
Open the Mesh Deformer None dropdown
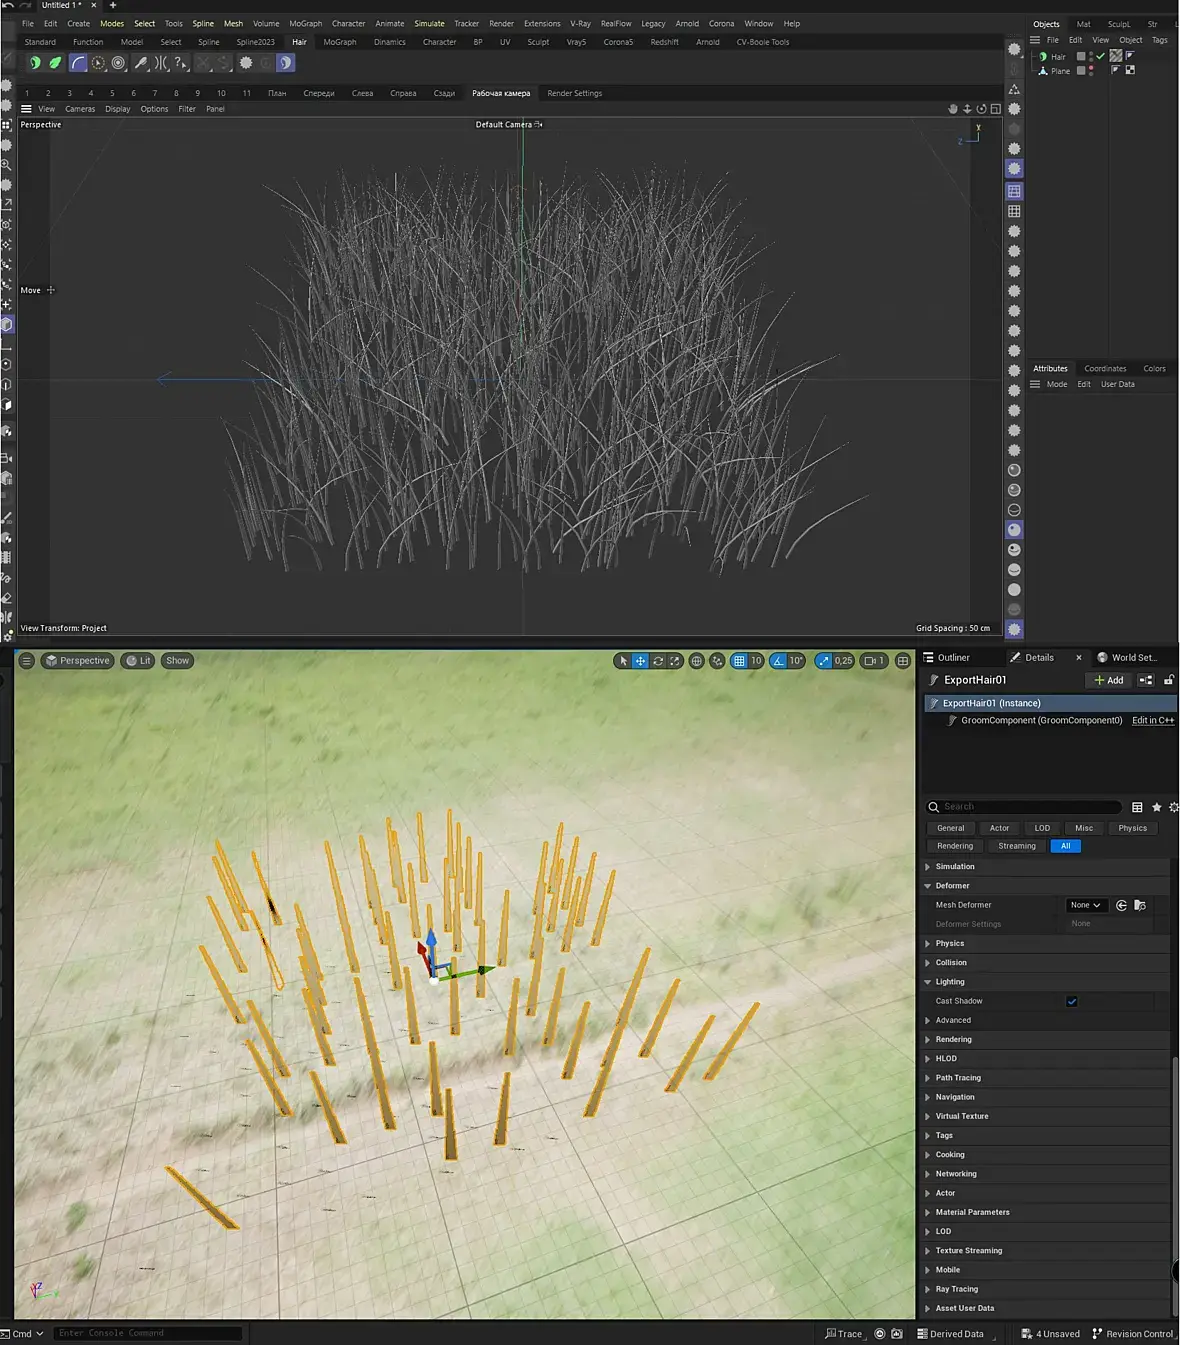[1085, 905]
